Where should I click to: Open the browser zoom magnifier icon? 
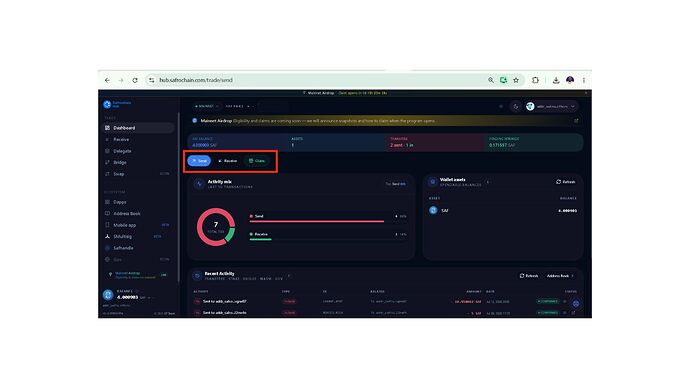pos(491,80)
